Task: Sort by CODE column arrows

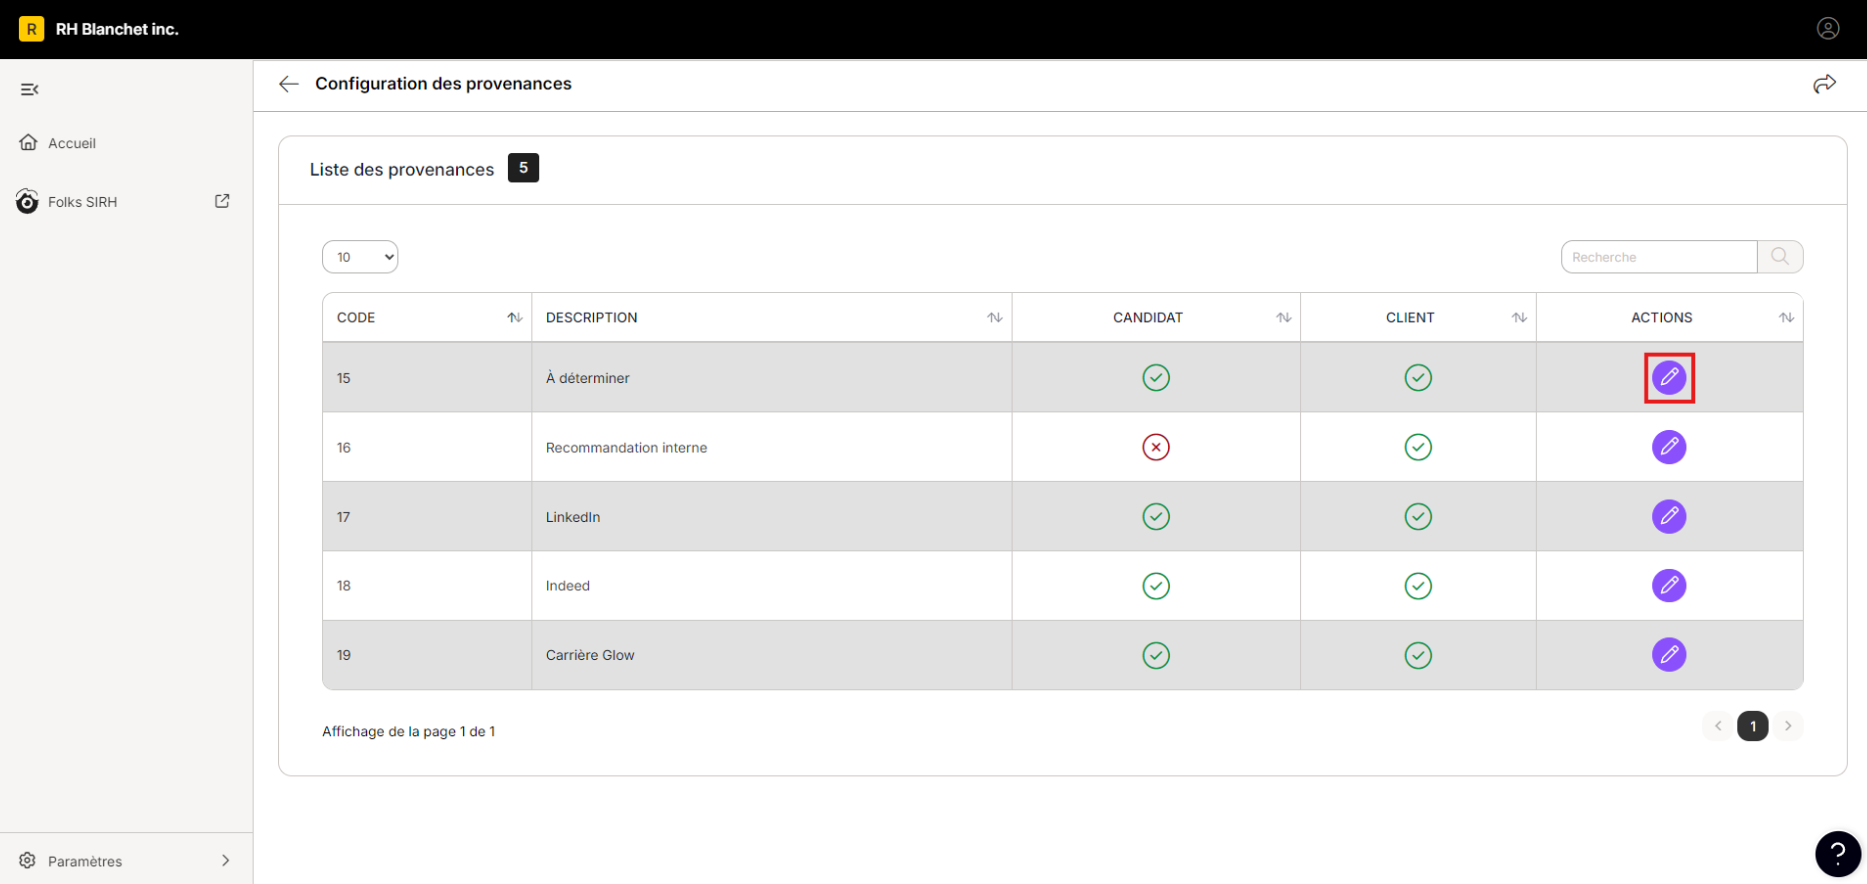Action: click(x=515, y=318)
